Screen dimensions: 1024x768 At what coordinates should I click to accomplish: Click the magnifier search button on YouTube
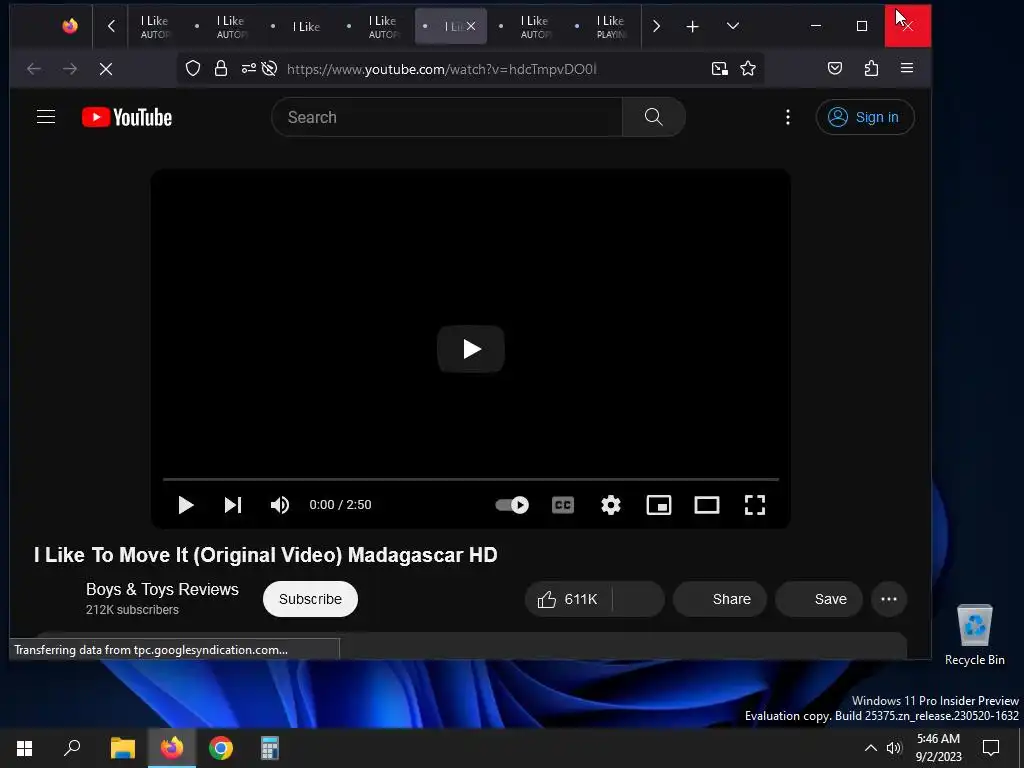coord(654,117)
